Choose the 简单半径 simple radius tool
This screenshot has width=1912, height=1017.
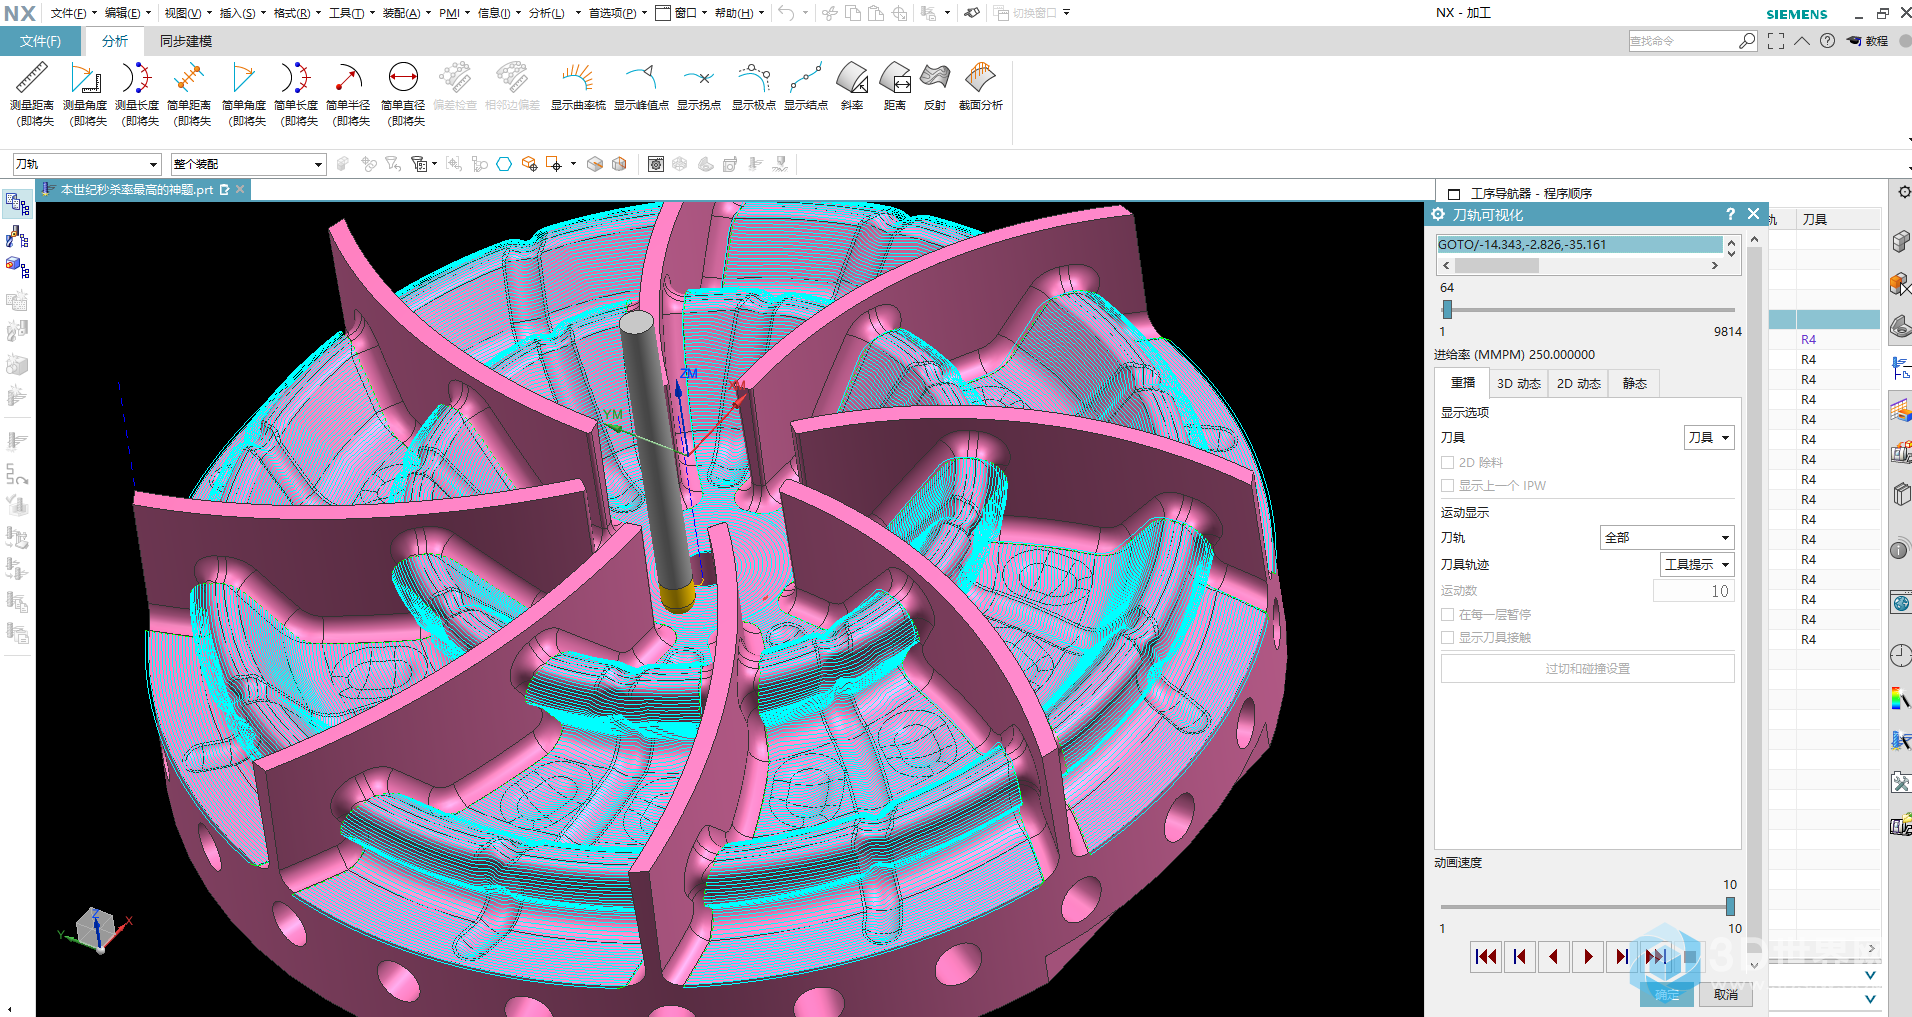click(x=348, y=94)
